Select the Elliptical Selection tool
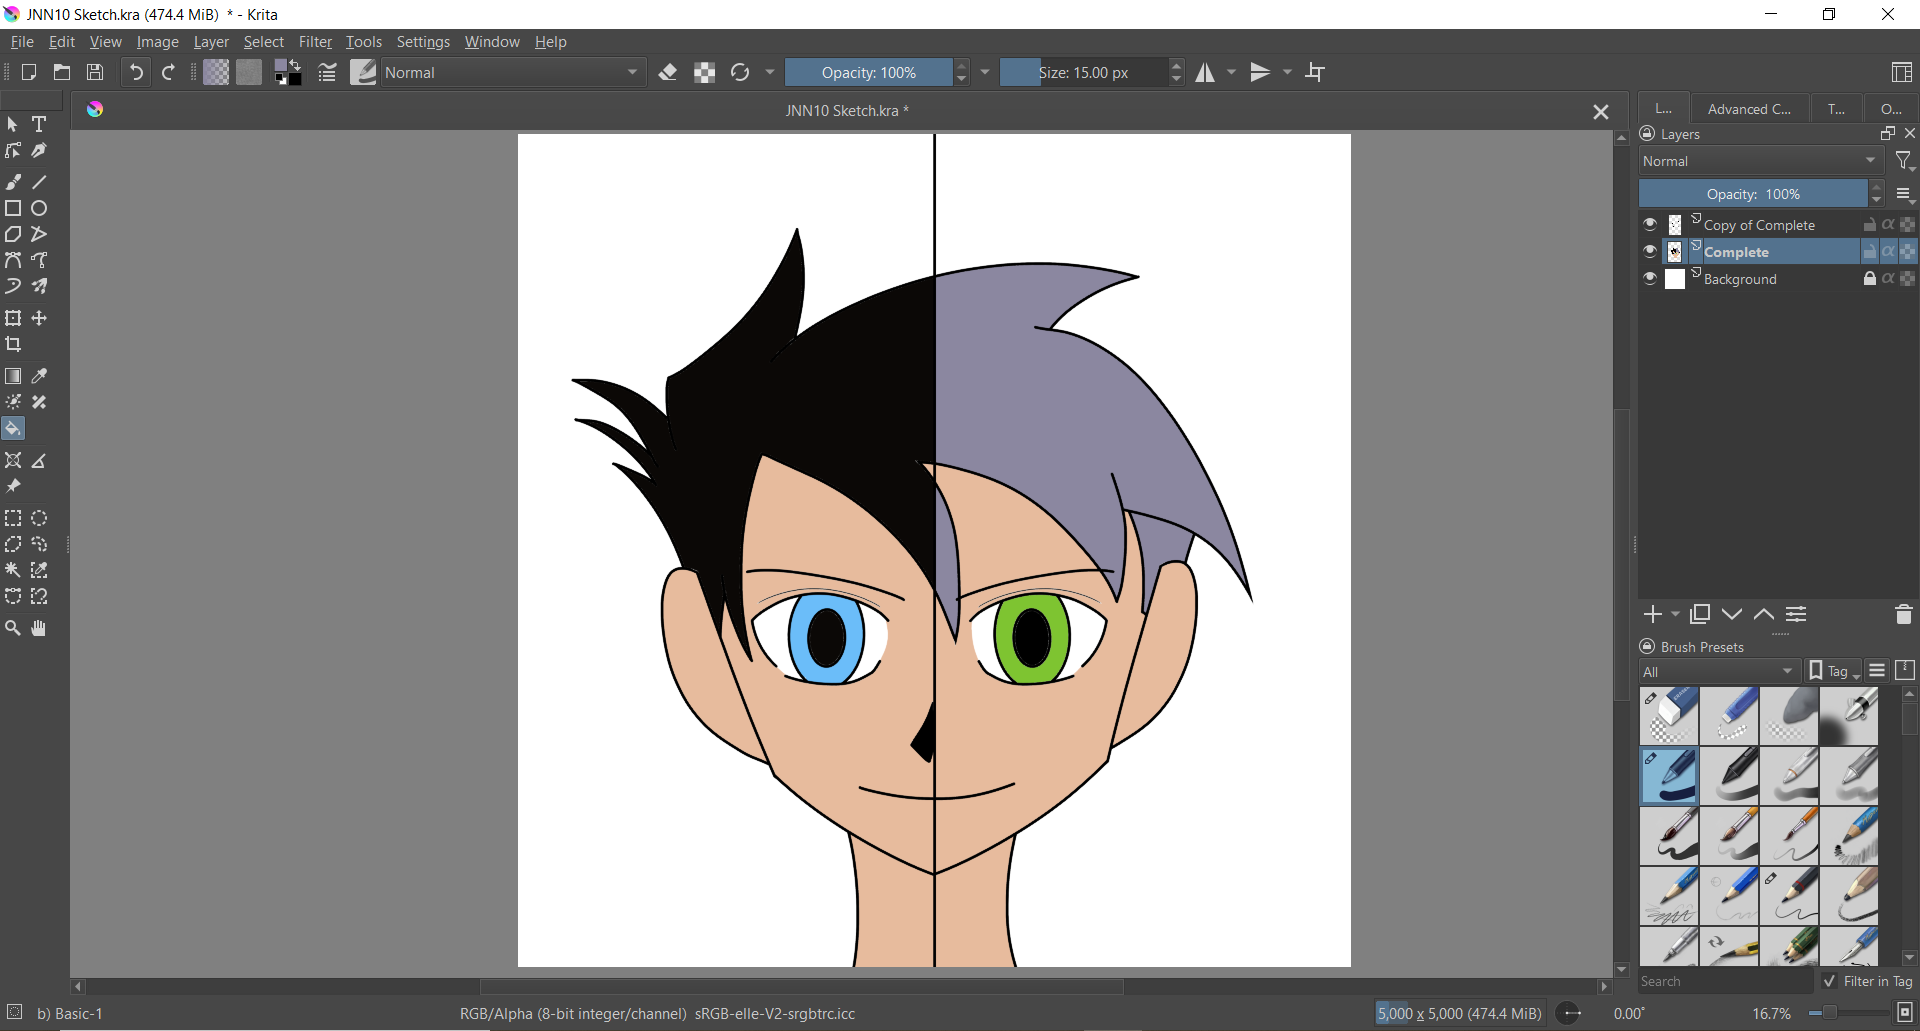Viewport: 1920px width, 1031px height. pos(39,518)
